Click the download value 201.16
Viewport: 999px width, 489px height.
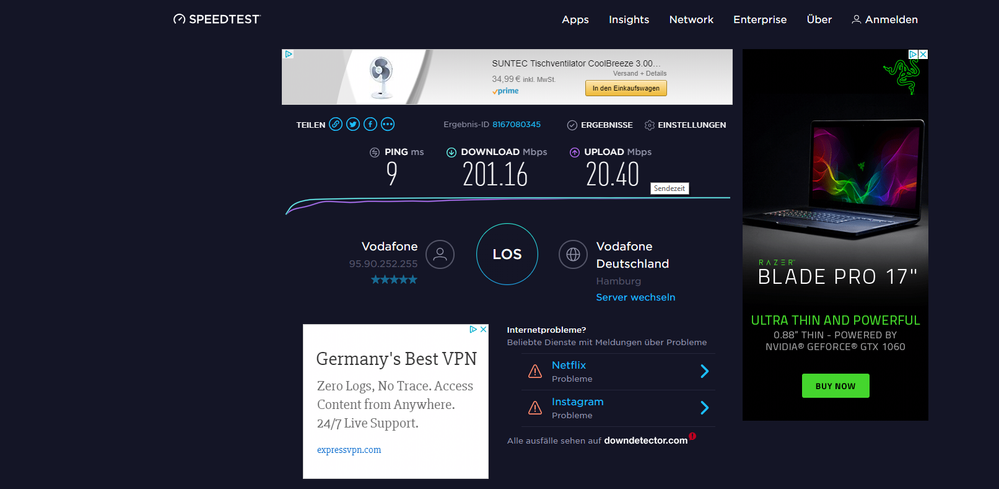coord(495,174)
